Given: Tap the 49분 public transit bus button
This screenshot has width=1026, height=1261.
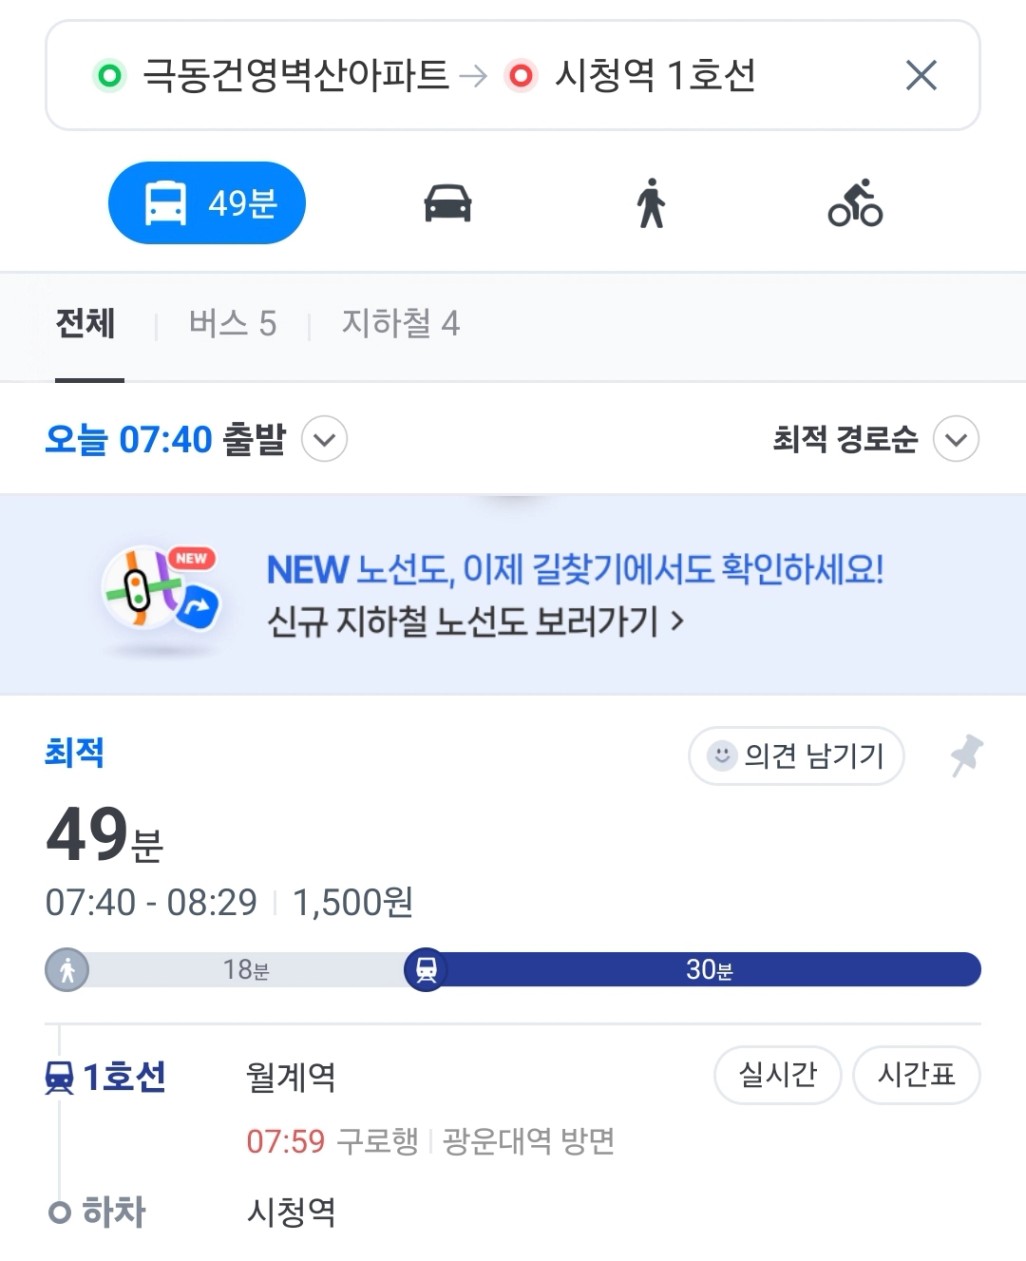Looking at the screenshot, I should [207, 203].
